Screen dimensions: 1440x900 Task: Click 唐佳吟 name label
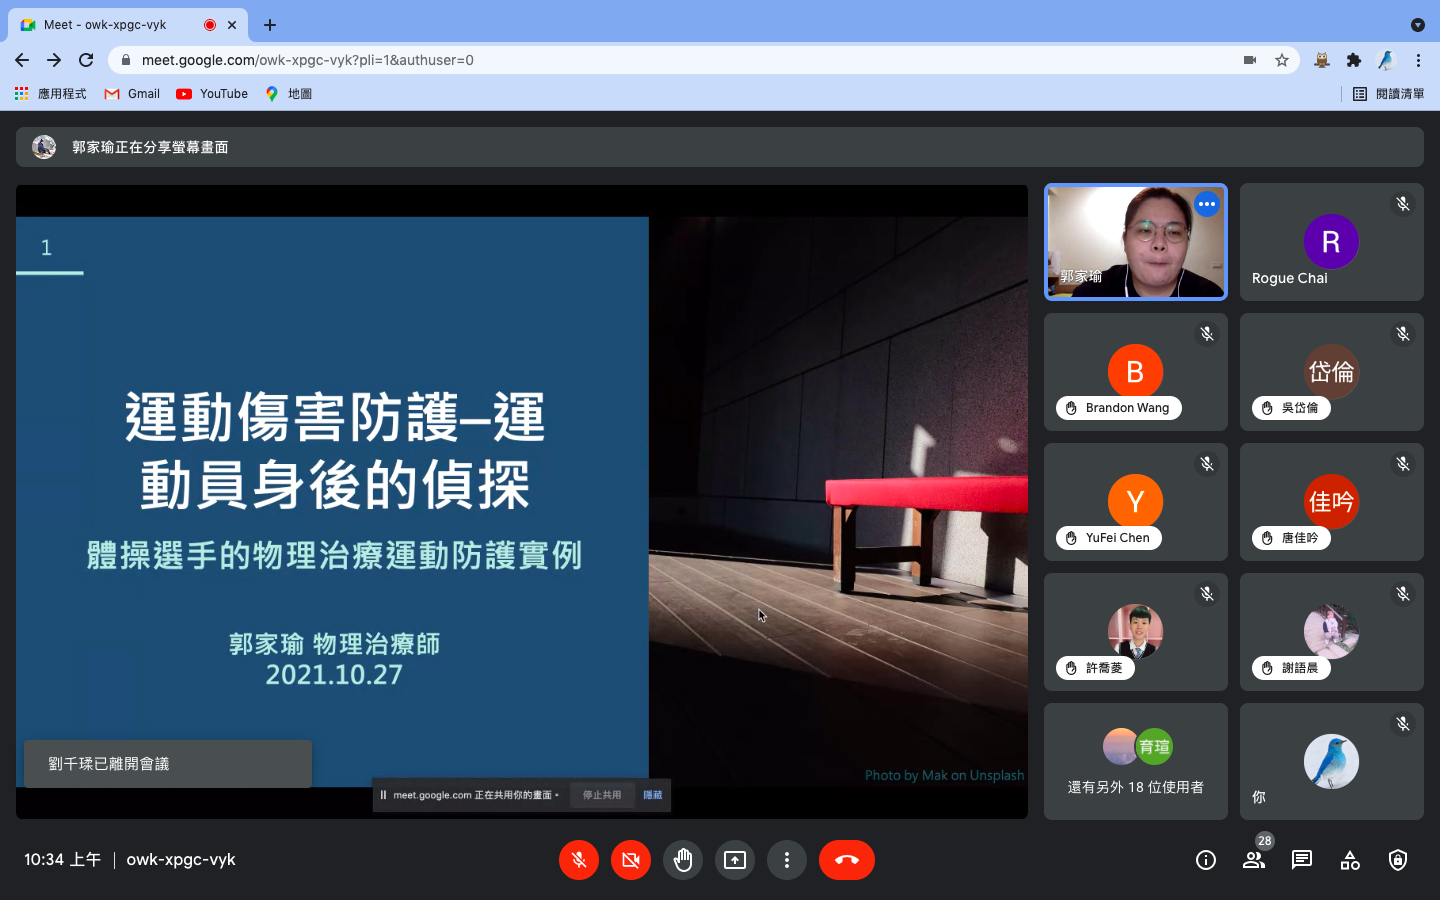1291,538
